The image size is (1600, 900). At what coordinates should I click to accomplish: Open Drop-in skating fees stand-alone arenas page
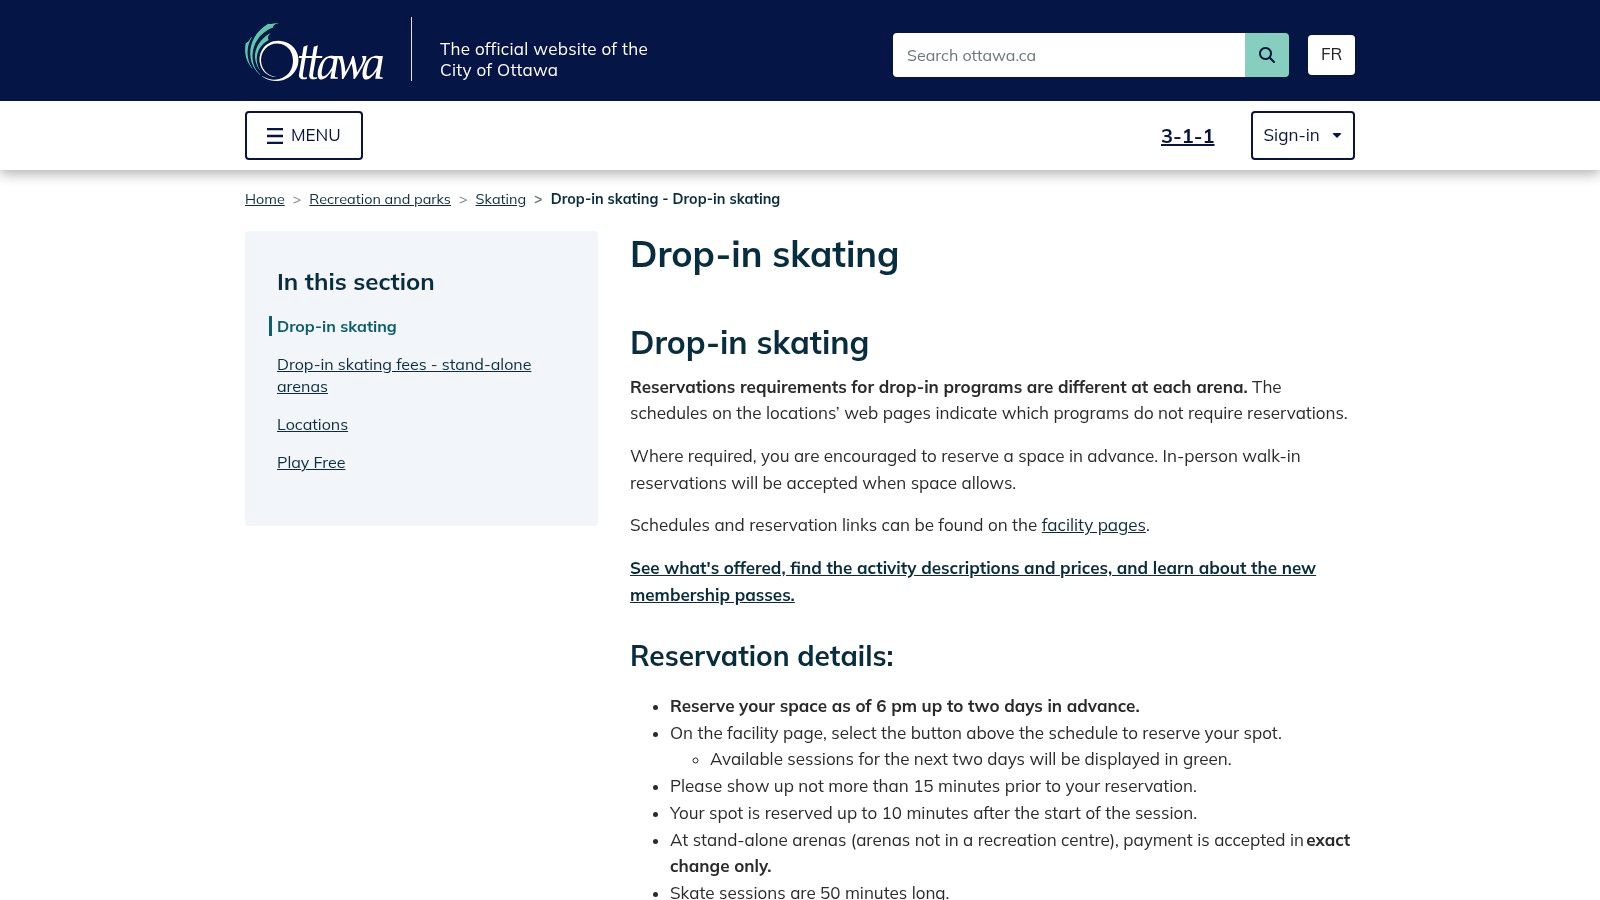click(x=404, y=375)
